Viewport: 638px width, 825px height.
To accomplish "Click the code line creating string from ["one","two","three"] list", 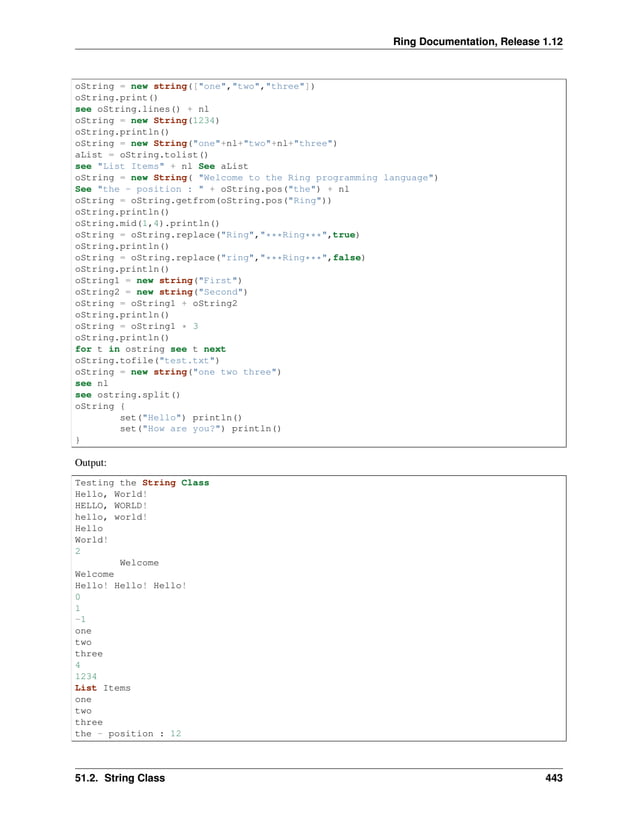I will pyautogui.click(x=195, y=86).
